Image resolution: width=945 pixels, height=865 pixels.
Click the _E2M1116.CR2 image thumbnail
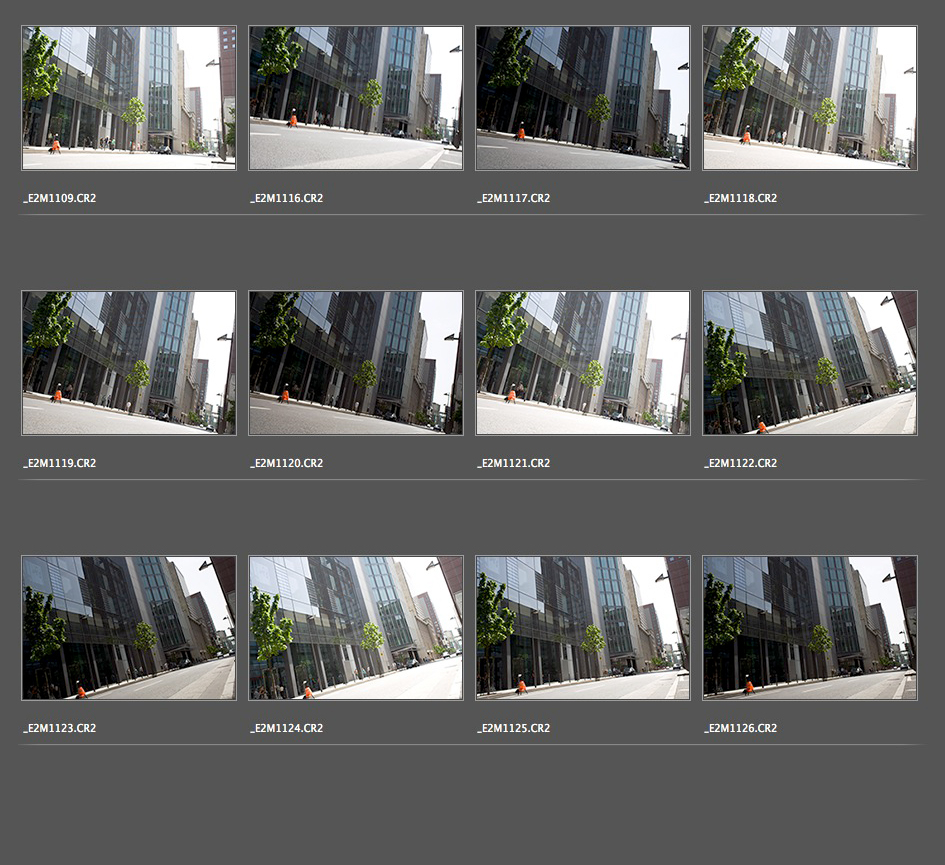(x=356, y=98)
